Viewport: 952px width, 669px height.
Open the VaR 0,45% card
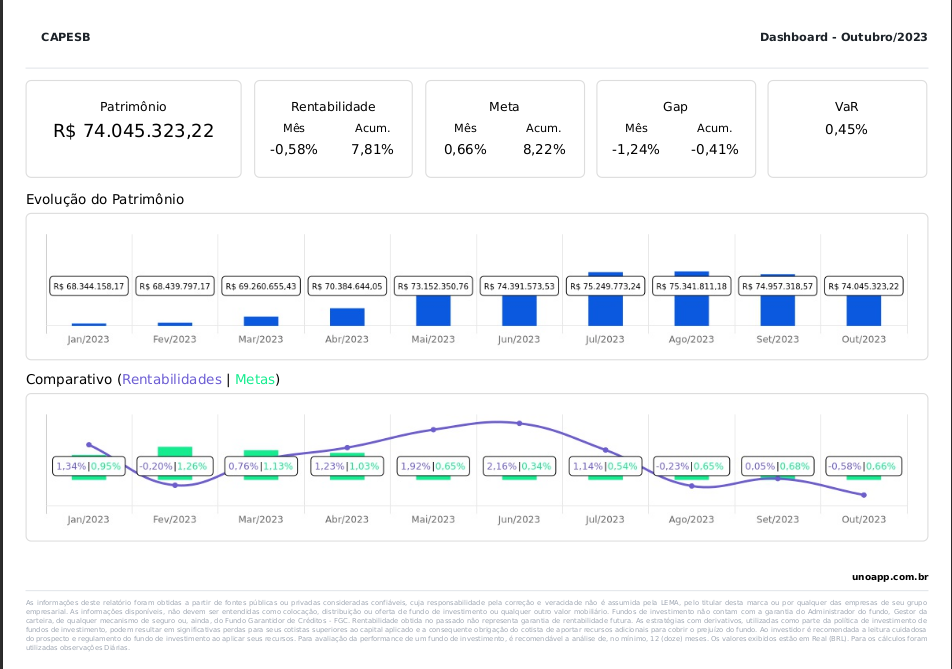pos(846,129)
